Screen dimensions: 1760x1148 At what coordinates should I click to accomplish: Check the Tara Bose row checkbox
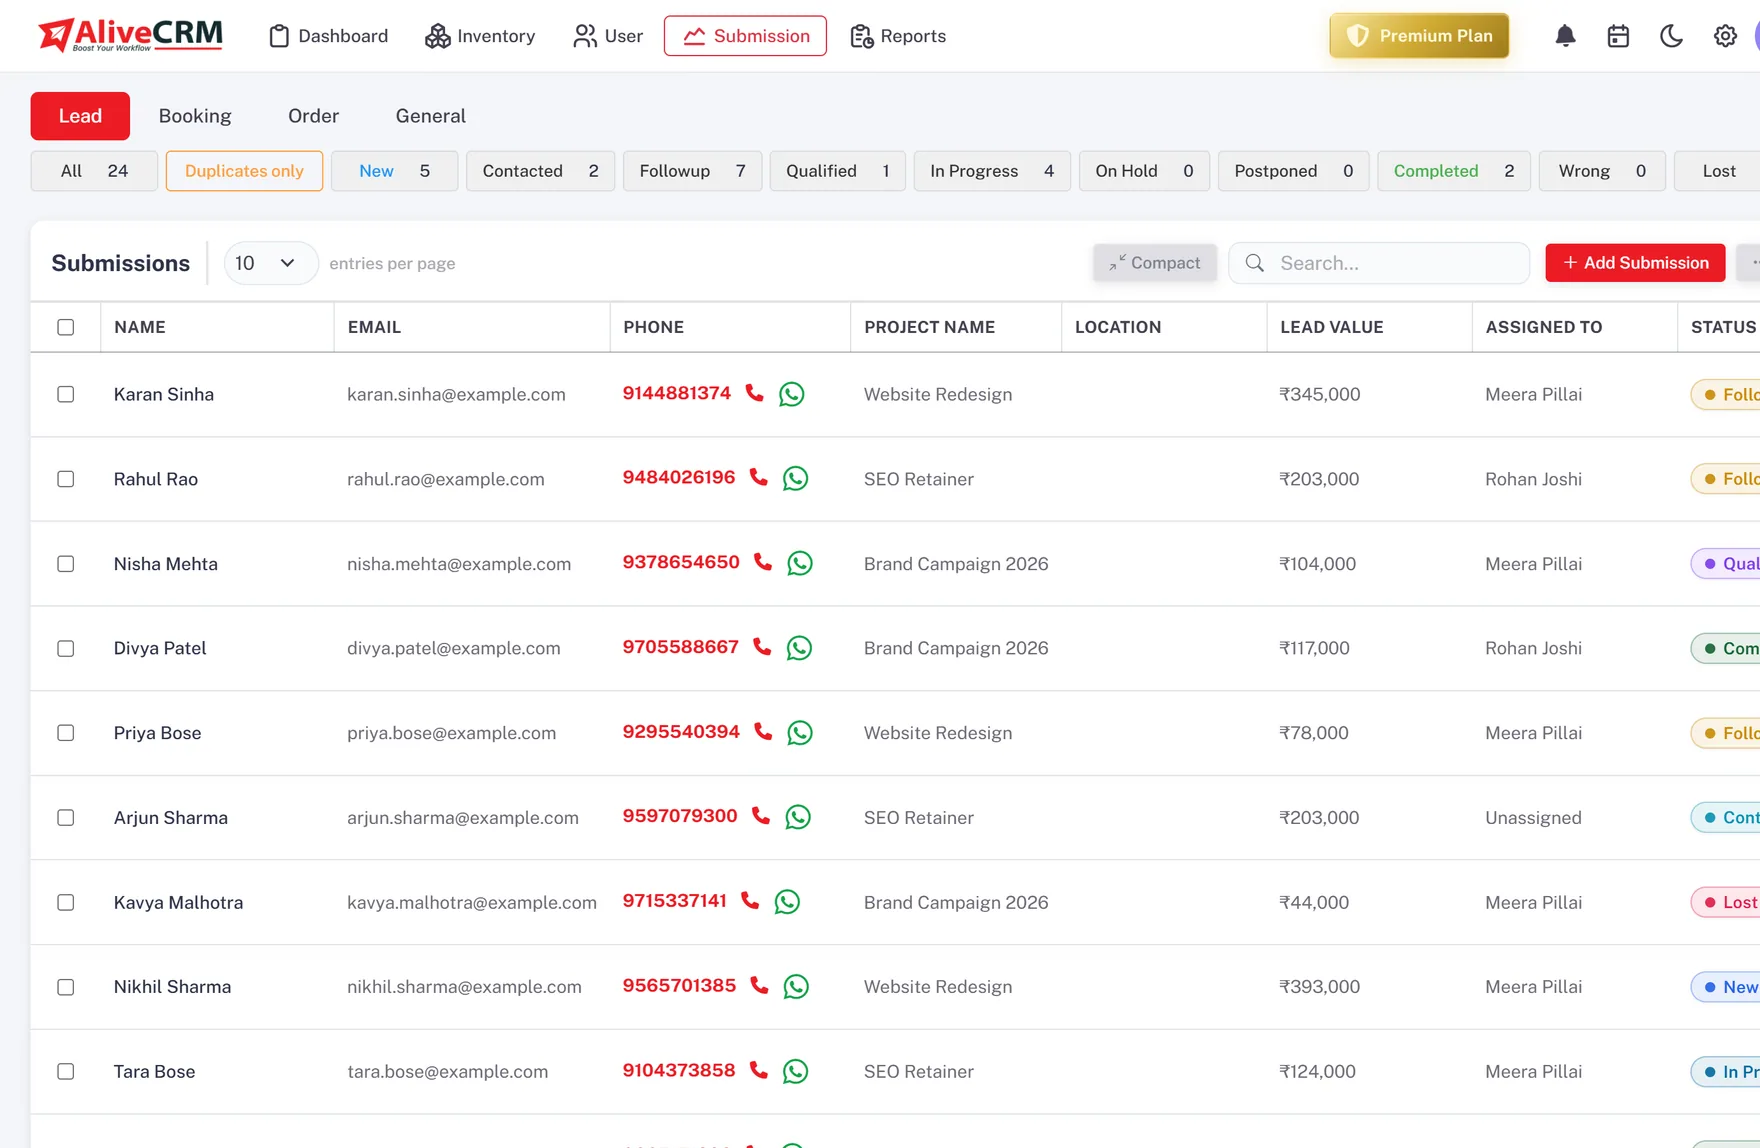tap(66, 1071)
